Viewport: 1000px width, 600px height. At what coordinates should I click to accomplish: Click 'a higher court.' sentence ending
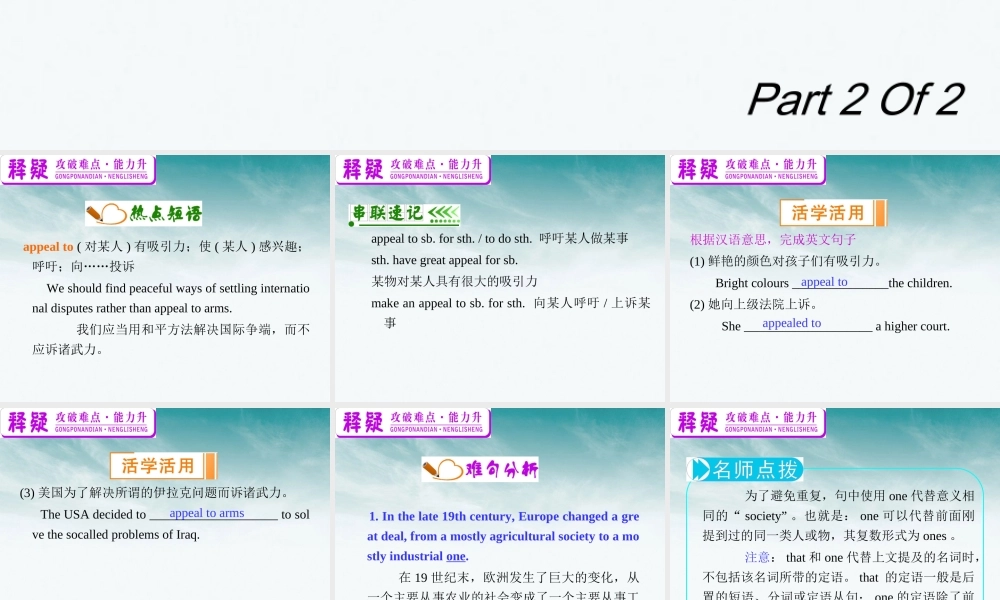click(912, 326)
